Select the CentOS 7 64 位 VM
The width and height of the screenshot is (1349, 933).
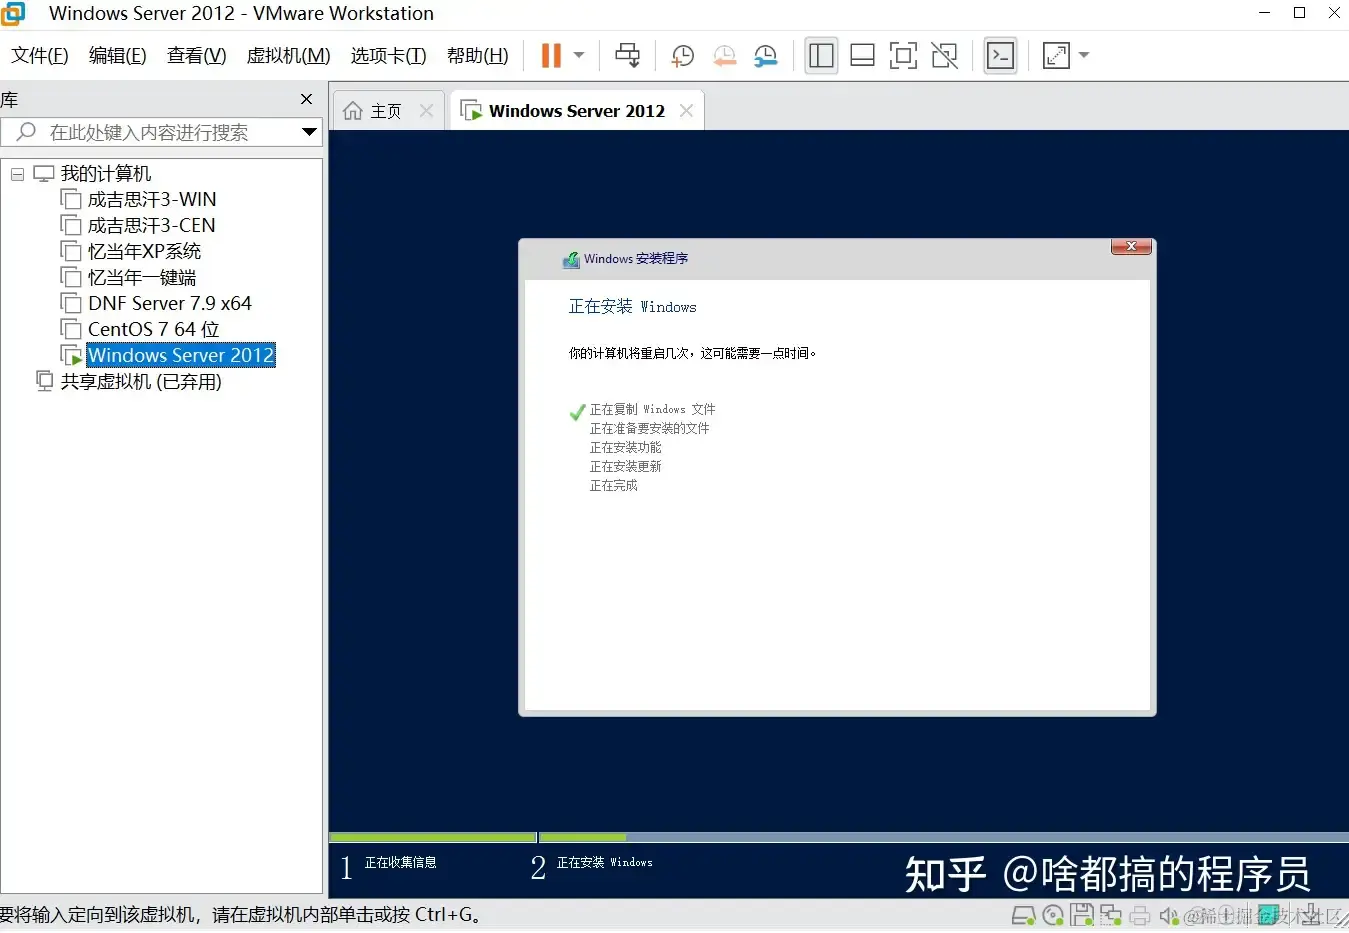coord(153,329)
